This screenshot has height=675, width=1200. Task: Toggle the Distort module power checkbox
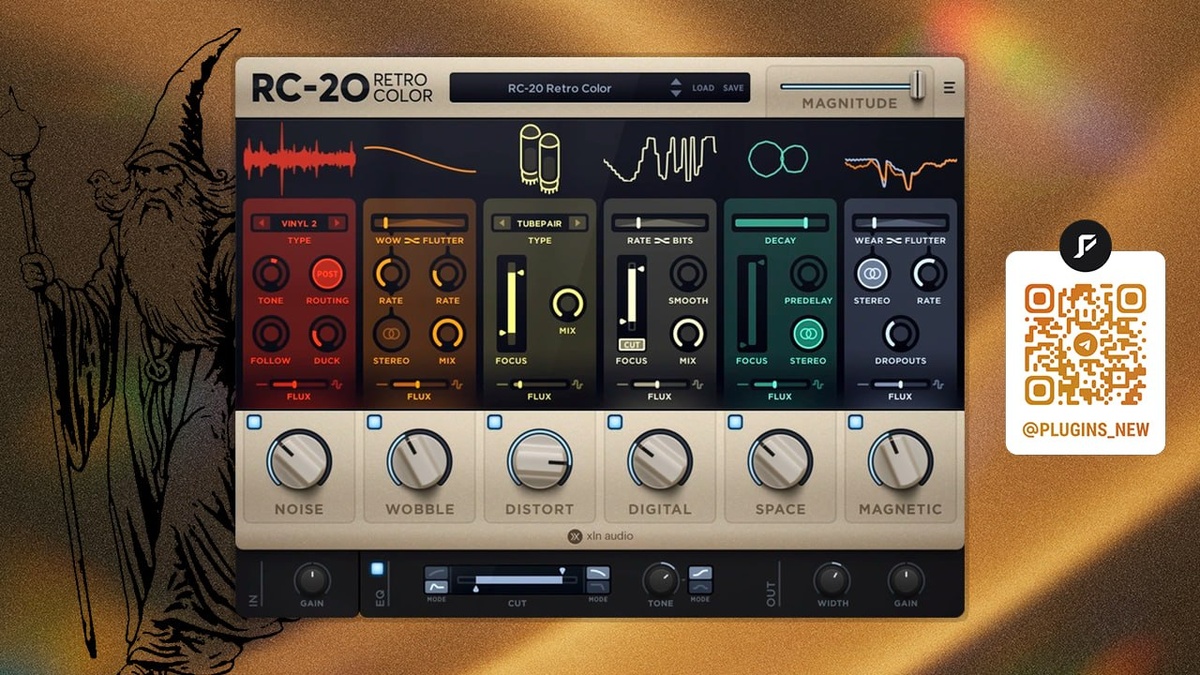click(494, 422)
